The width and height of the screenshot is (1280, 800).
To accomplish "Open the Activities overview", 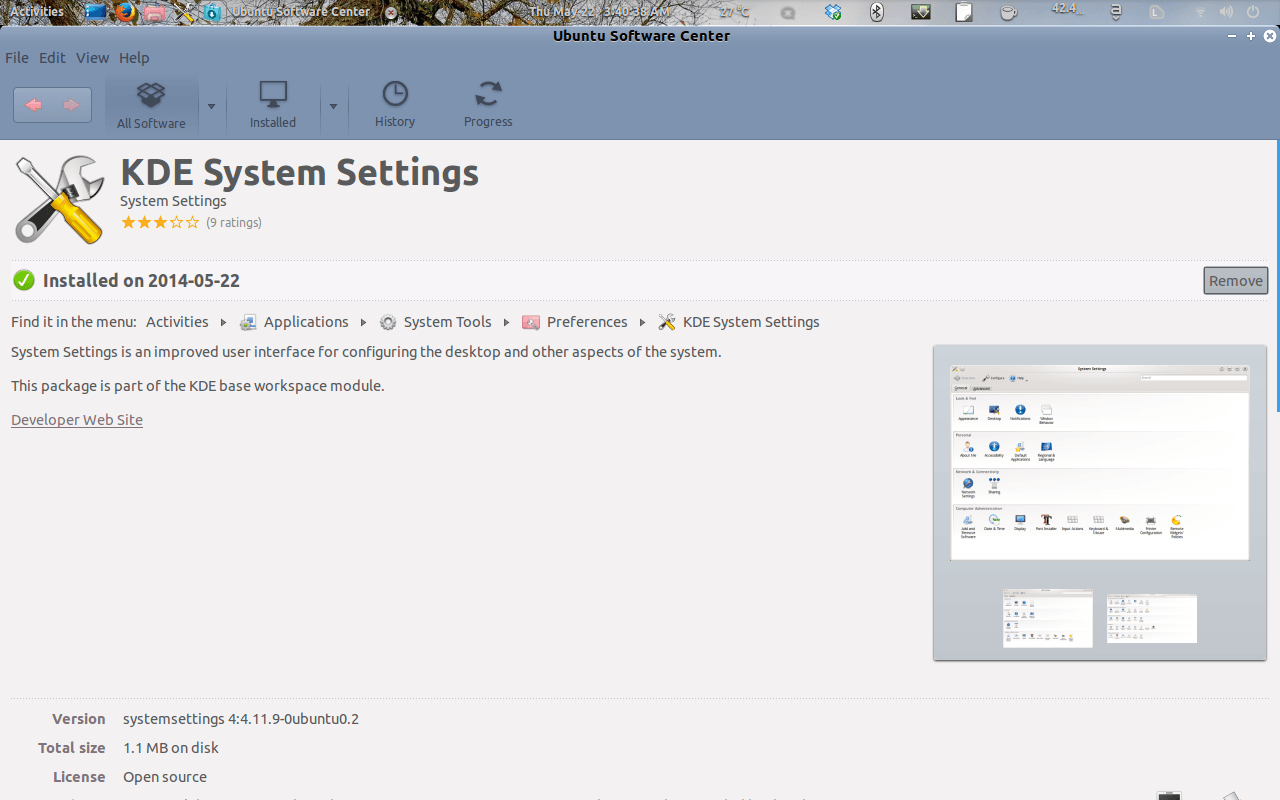I will click(37, 12).
